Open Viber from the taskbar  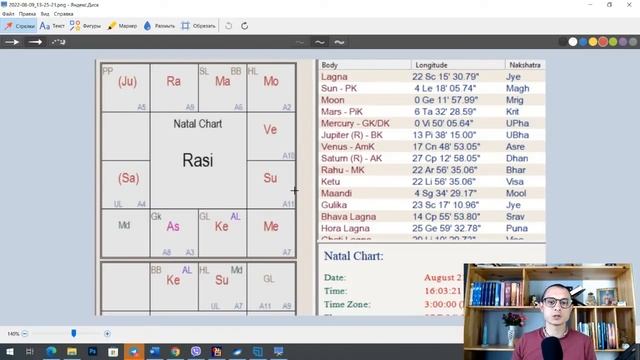click(x=196, y=351)
